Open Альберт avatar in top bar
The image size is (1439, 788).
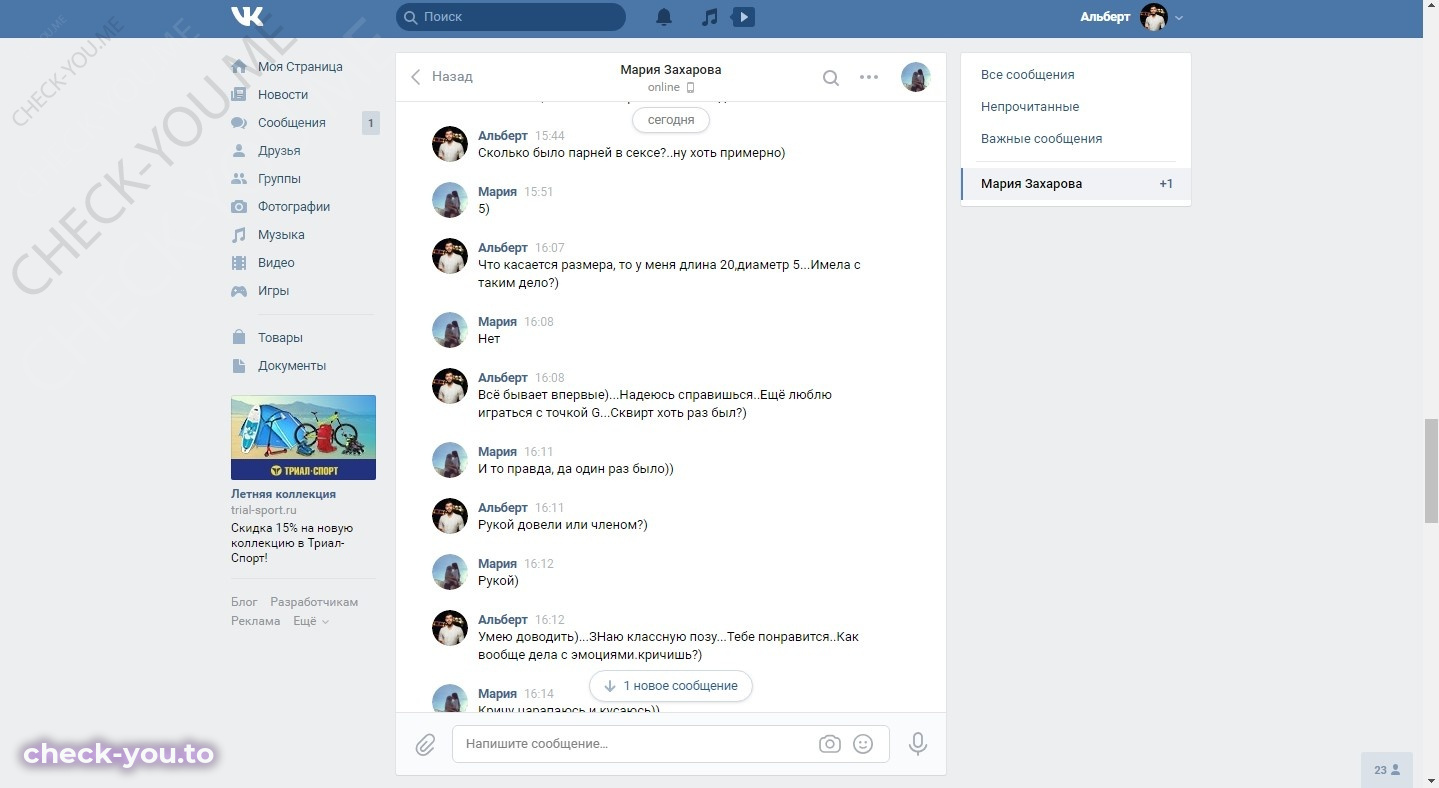[x=1154, y=17]
